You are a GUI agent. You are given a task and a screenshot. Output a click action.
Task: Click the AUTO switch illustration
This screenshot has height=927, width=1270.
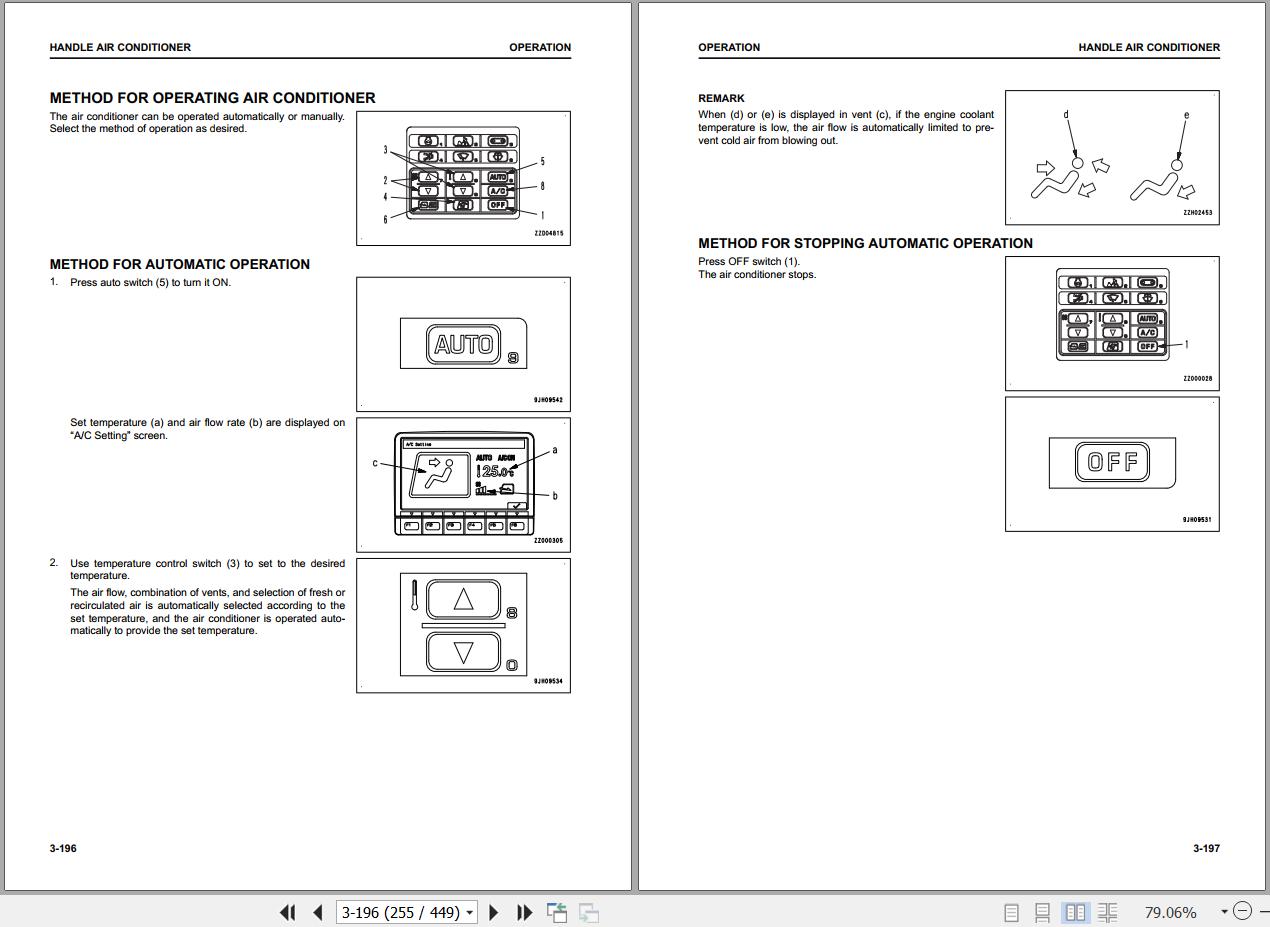pos(463,344)
